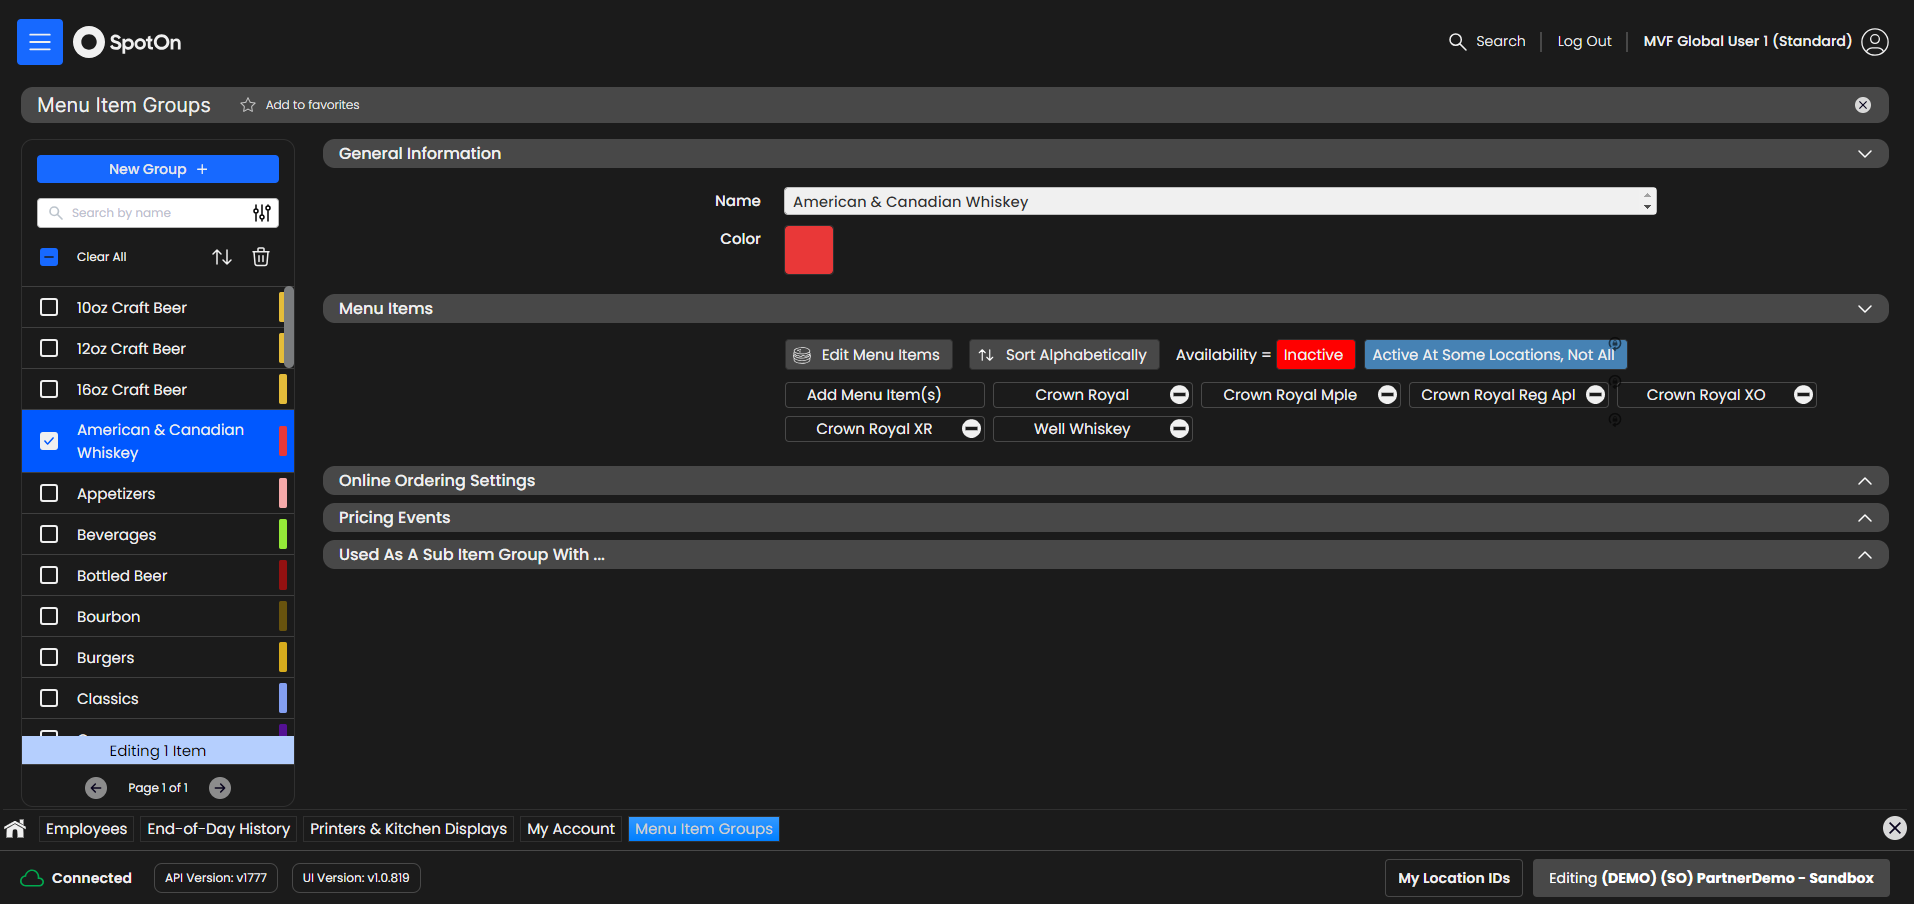Check the Burgers checkbox
This screenshot has width=1914, height=904.
coord(49,657)
